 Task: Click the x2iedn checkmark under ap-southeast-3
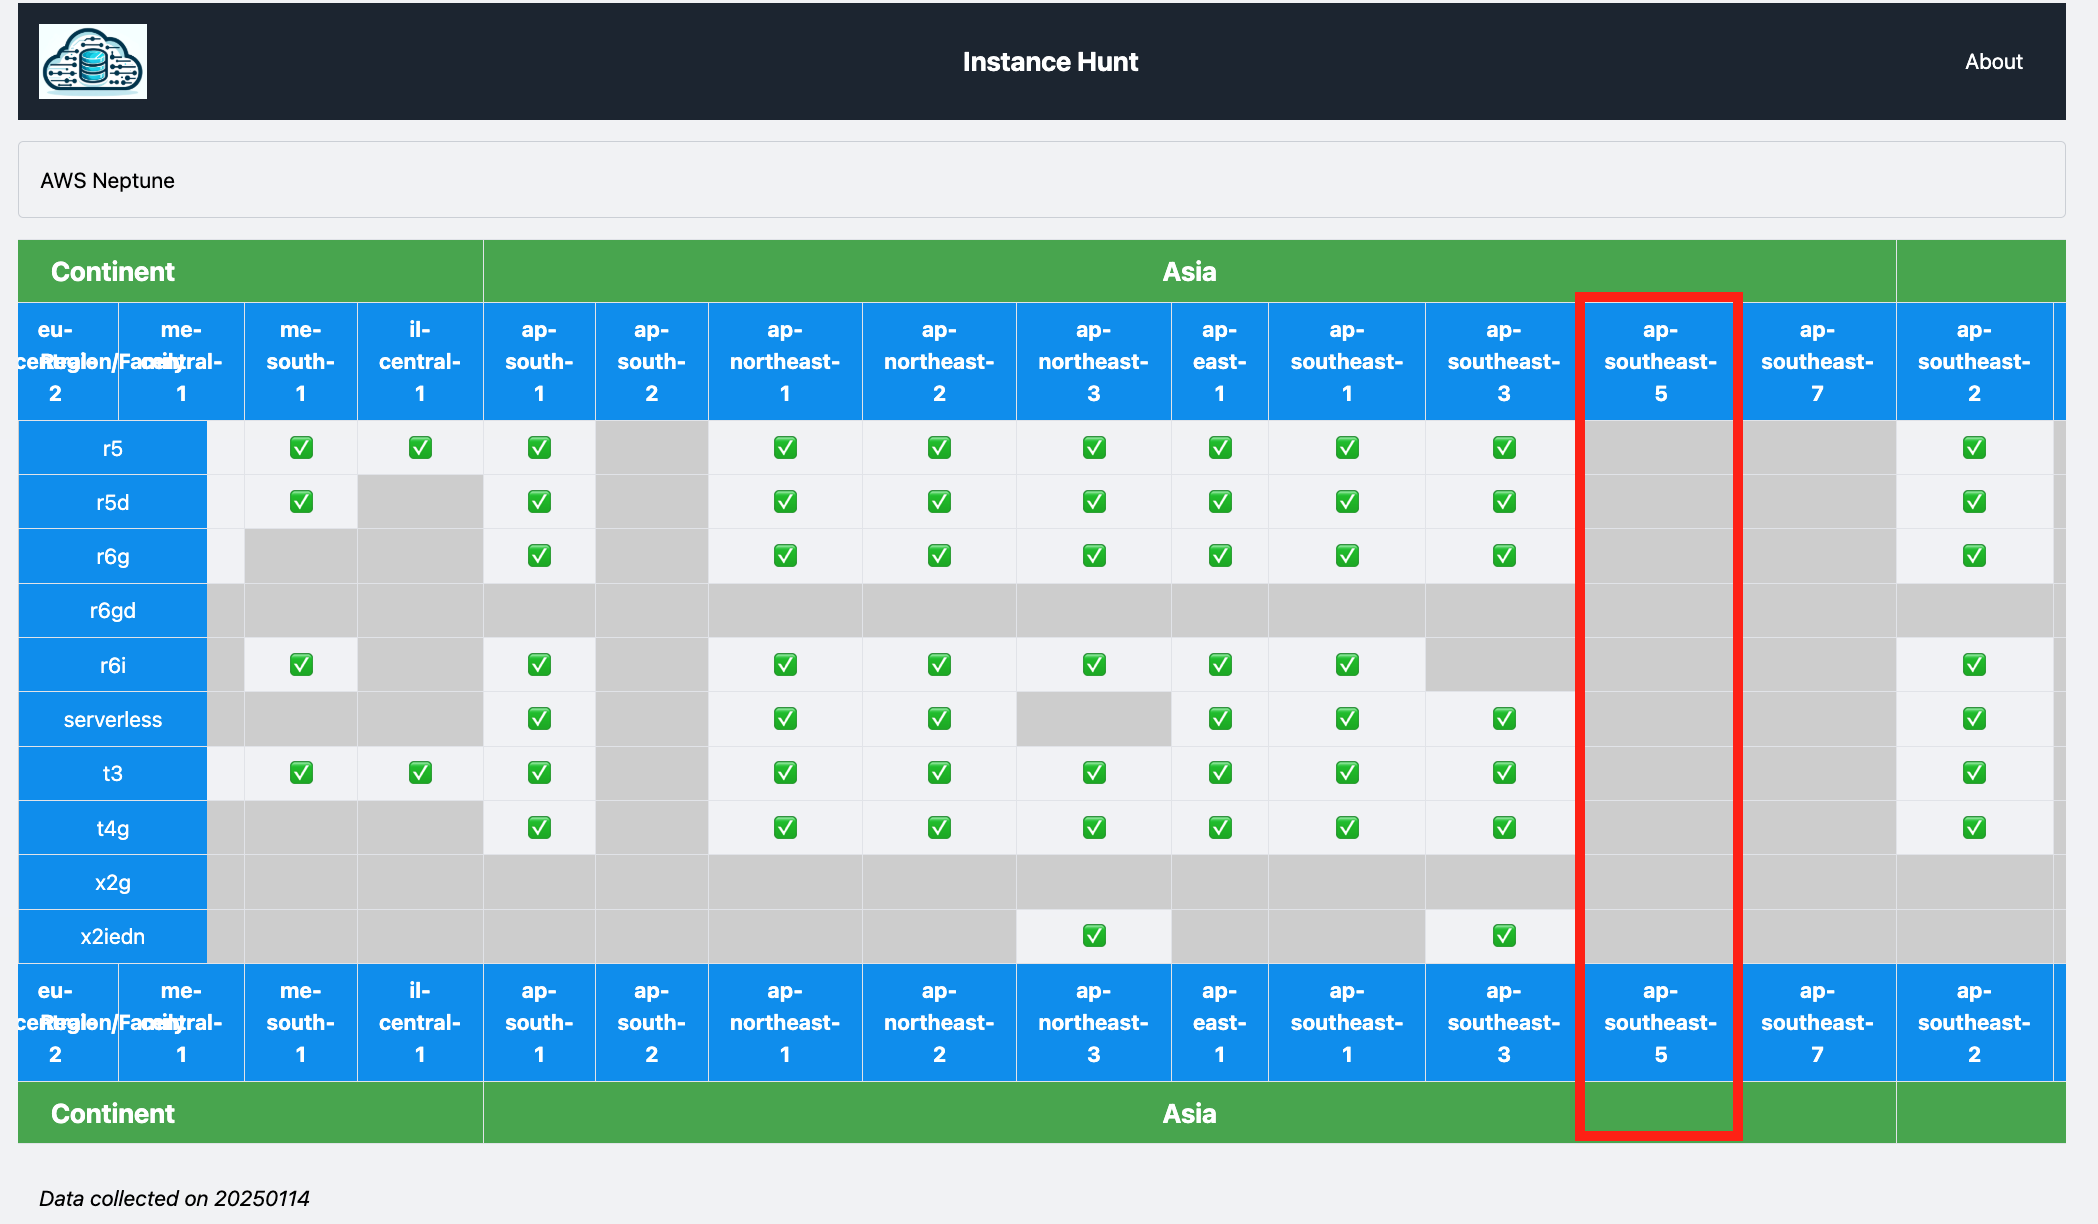coord(1504,935)
